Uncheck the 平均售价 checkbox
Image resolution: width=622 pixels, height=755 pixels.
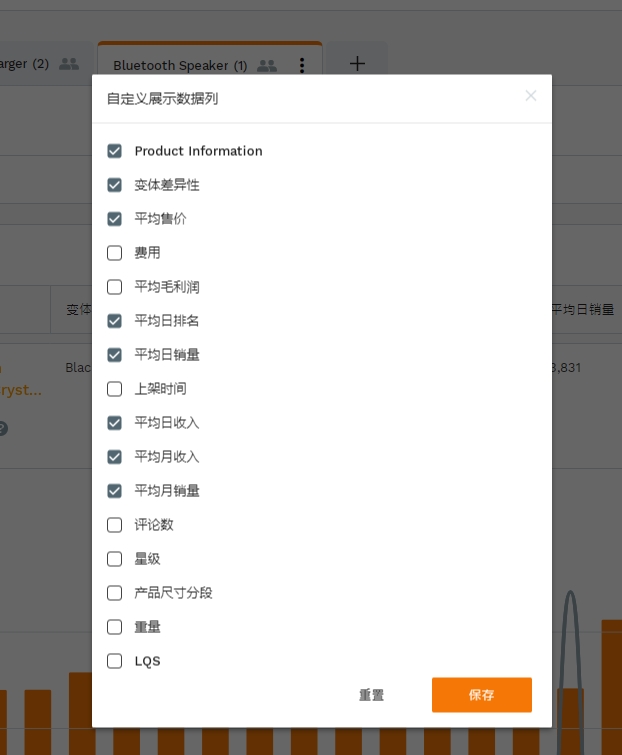115,219
